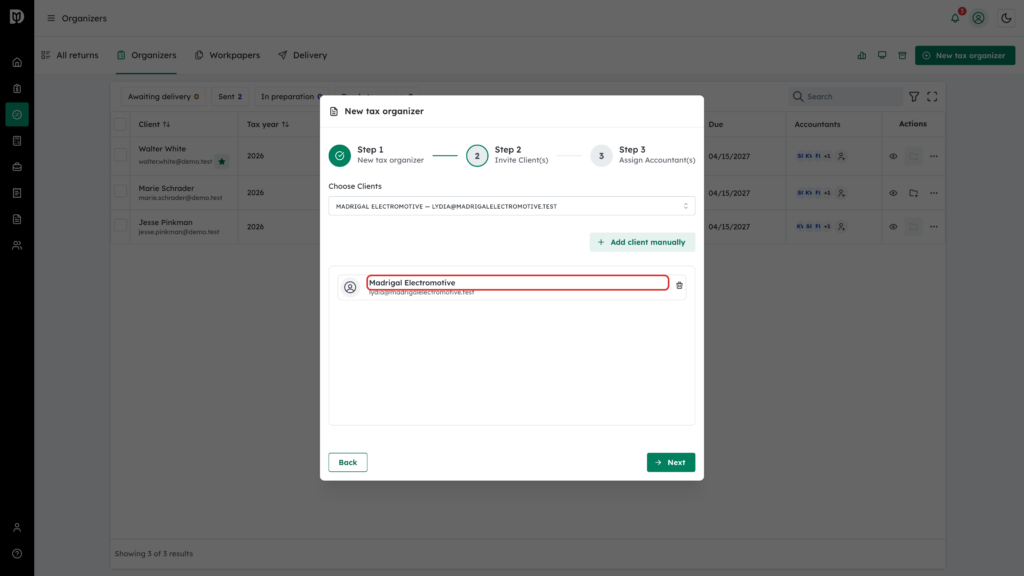This screenshot has height=576, width=1024.
Task: Open the archive icon in the toolbar
Action: pyautogui.click(x=903, y=56)
